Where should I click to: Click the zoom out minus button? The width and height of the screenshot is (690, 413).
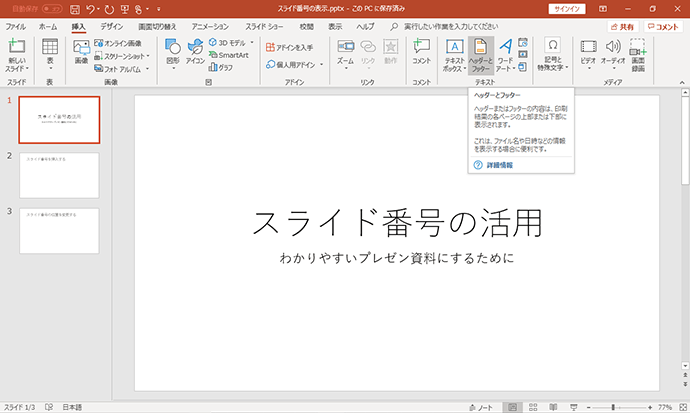point(588,407)
